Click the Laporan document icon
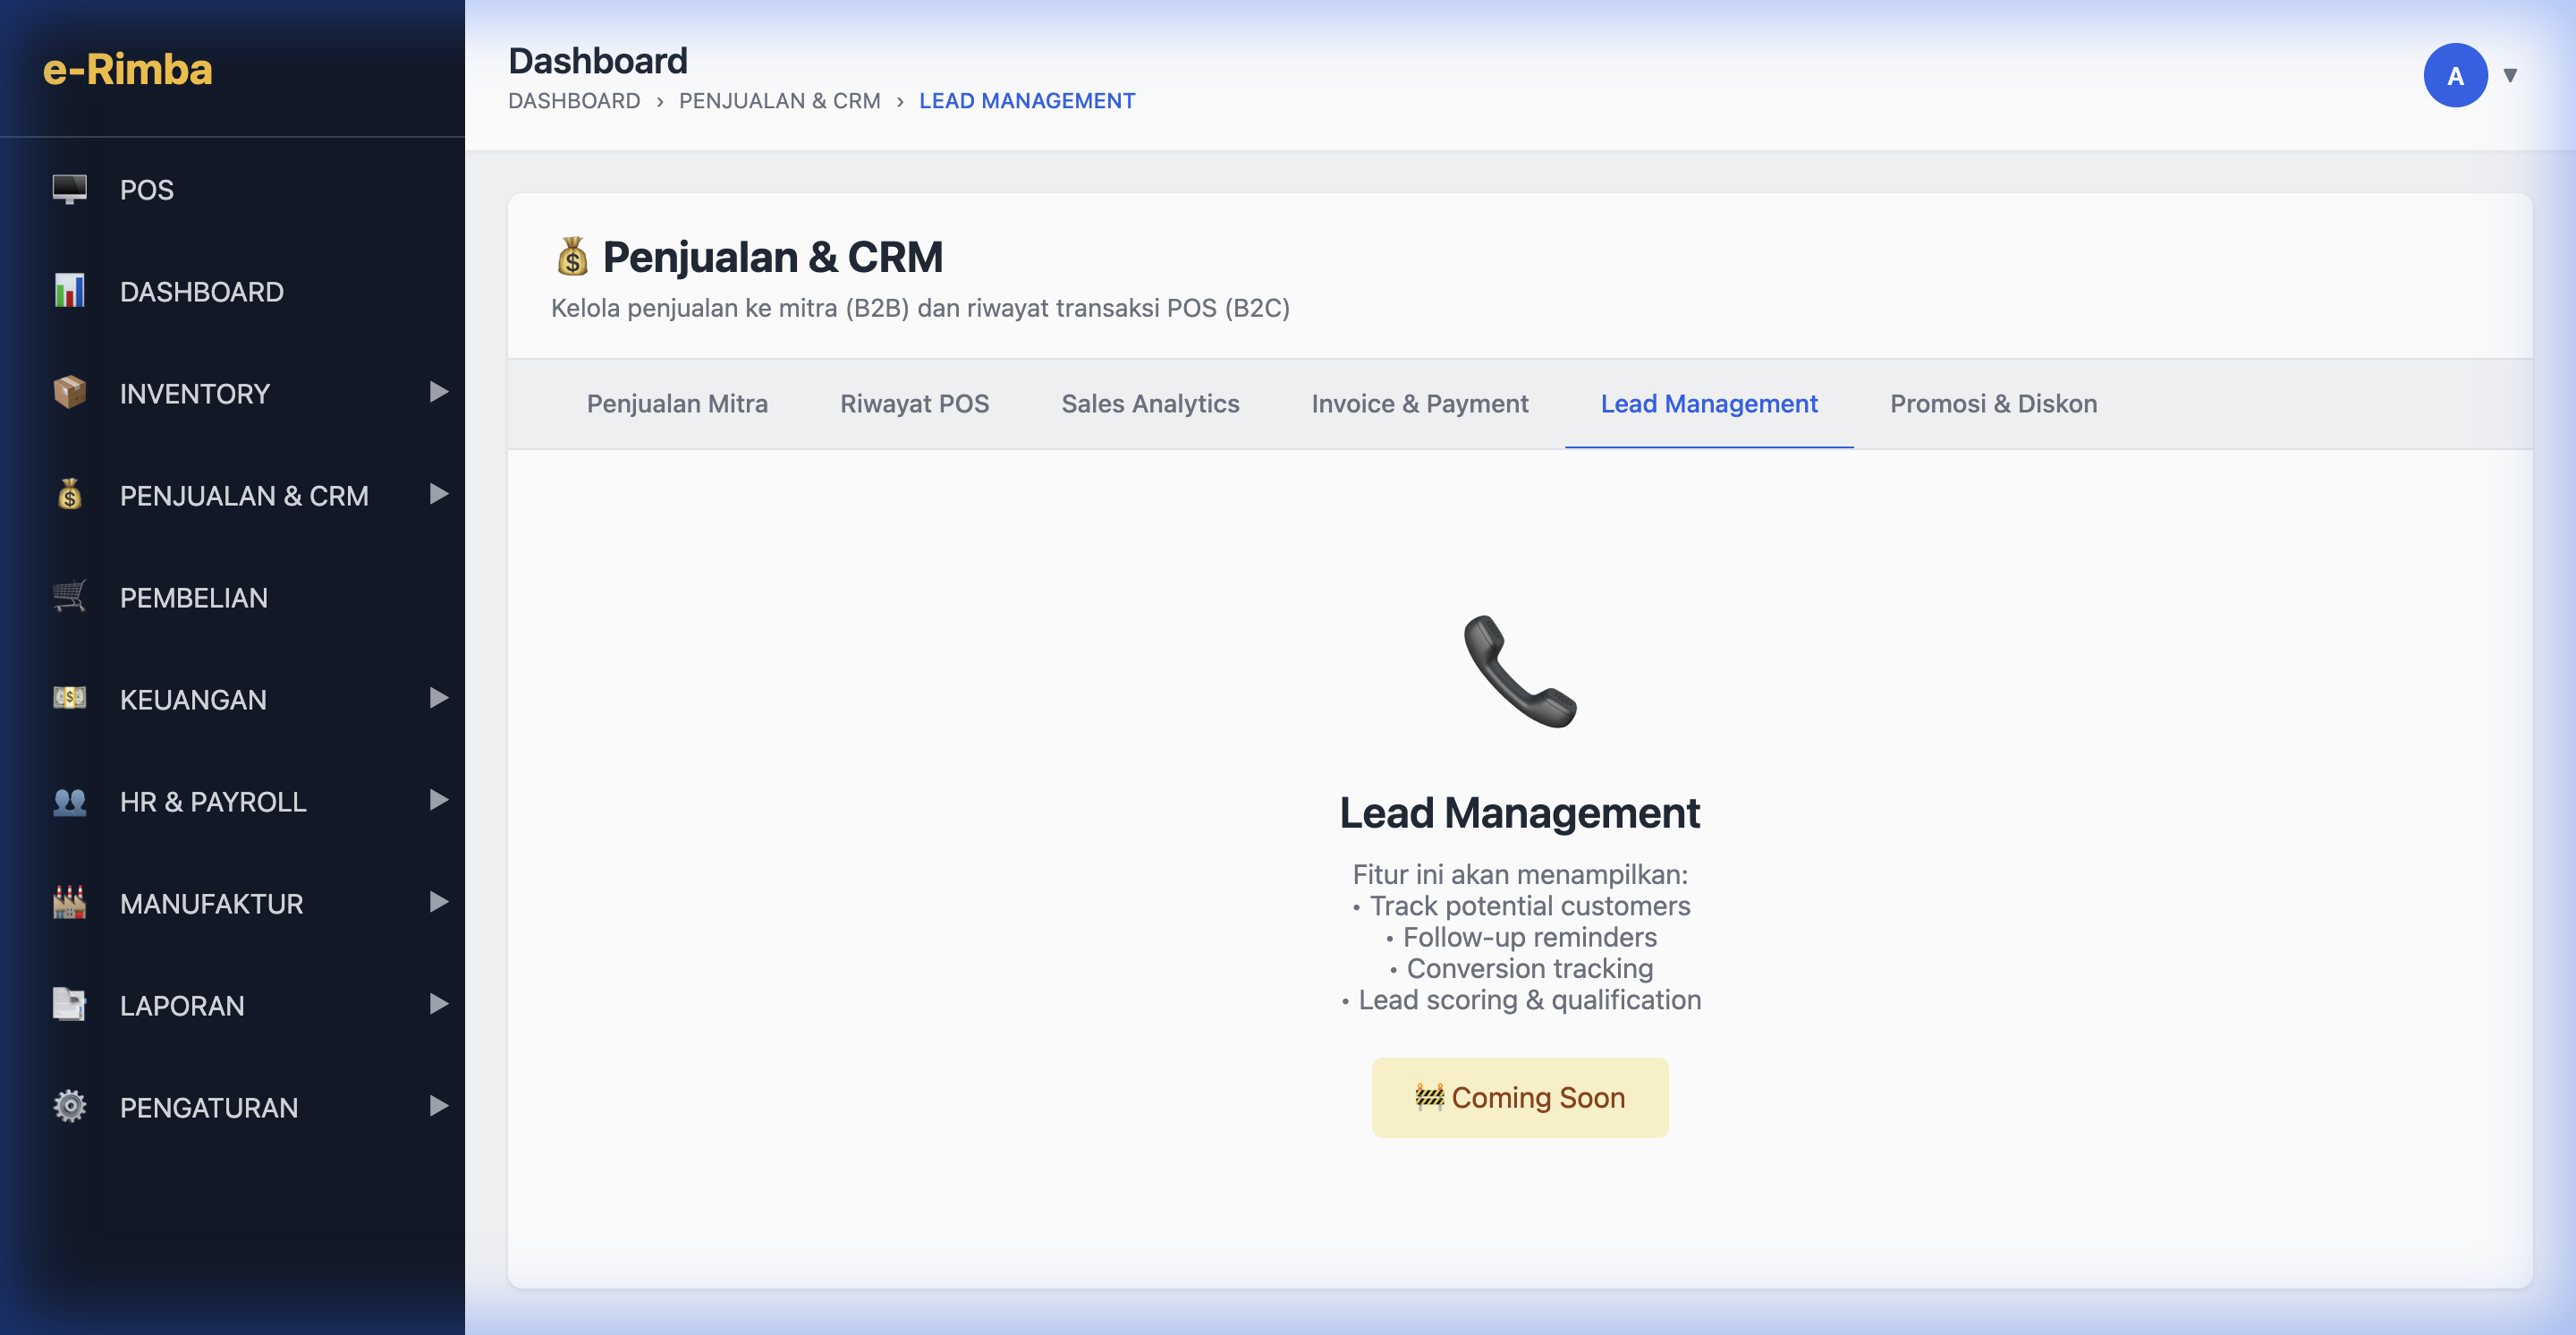 pos(69,1004)
